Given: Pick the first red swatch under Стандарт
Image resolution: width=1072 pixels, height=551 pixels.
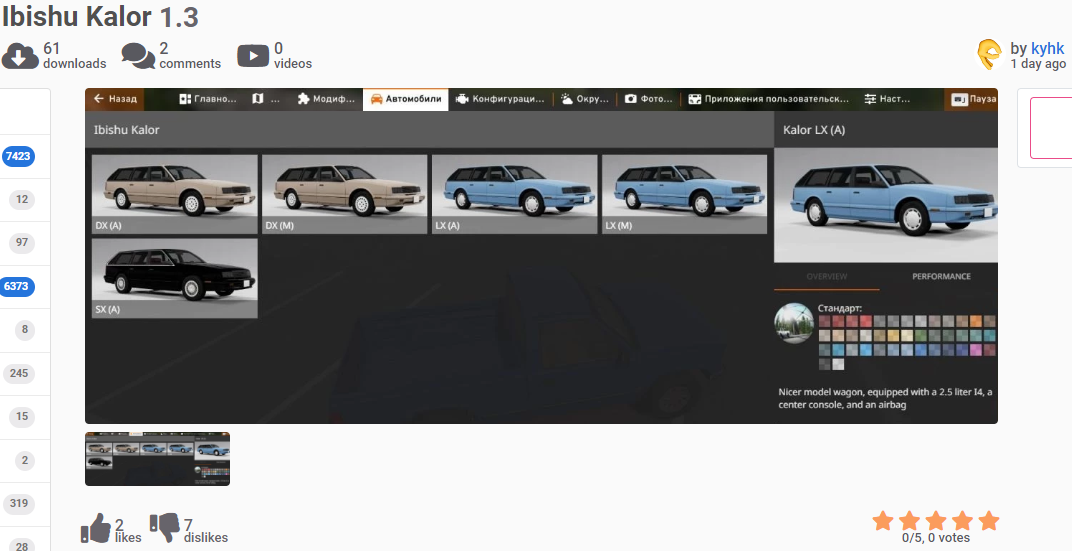Looking at the screenshot, I should (825, 321).
